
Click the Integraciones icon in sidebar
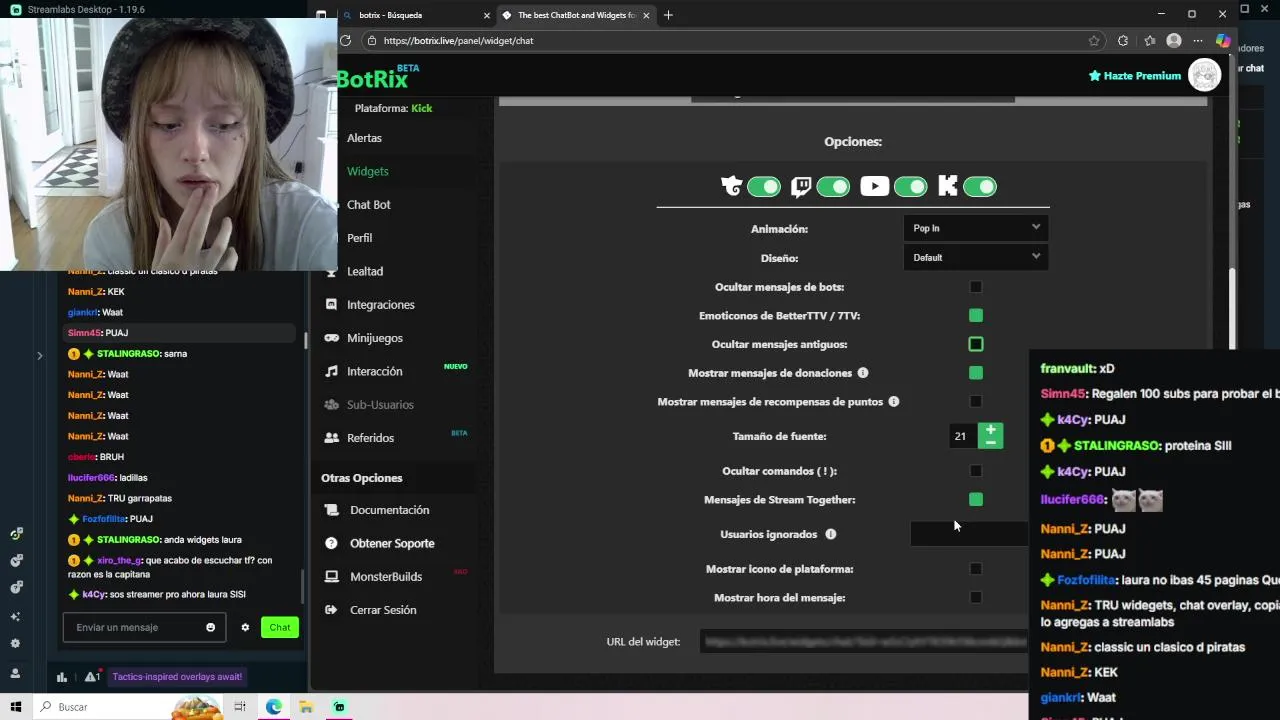332,305
